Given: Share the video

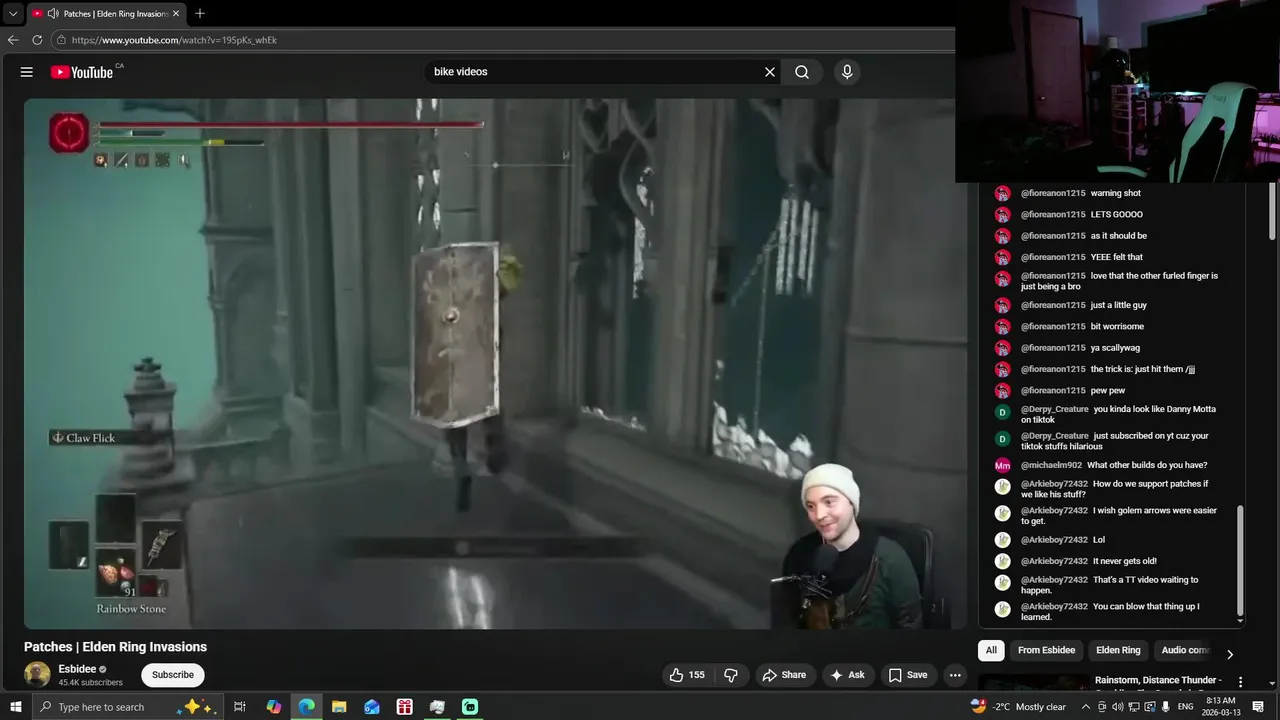Looking at the screenshot, I should pyautogui.click(x=784, y=675).
